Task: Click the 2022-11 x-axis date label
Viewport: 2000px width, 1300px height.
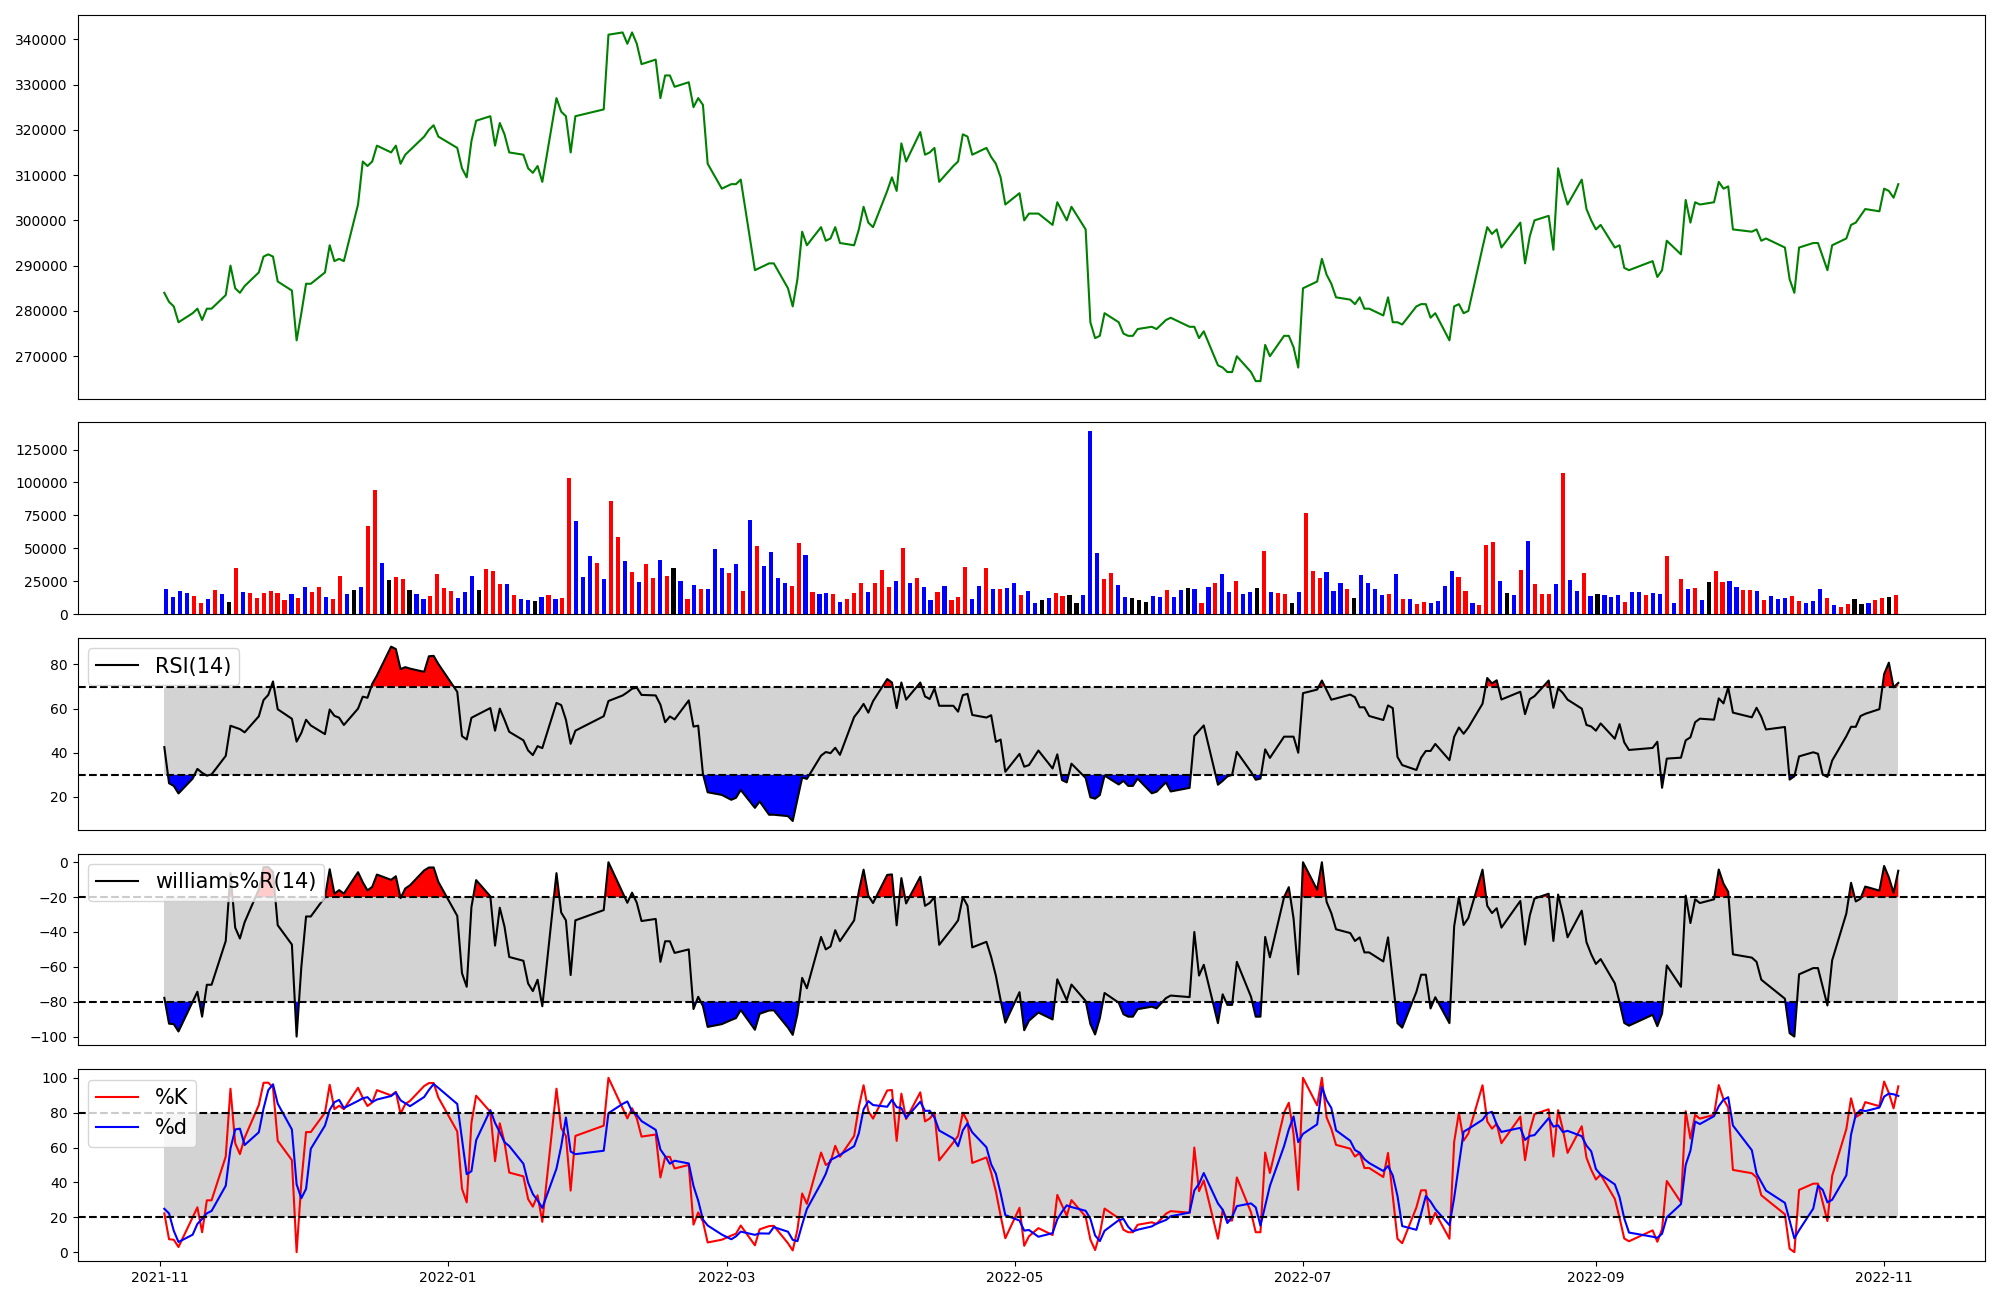Action: pyautogui.click(x=1884, y=1277)
